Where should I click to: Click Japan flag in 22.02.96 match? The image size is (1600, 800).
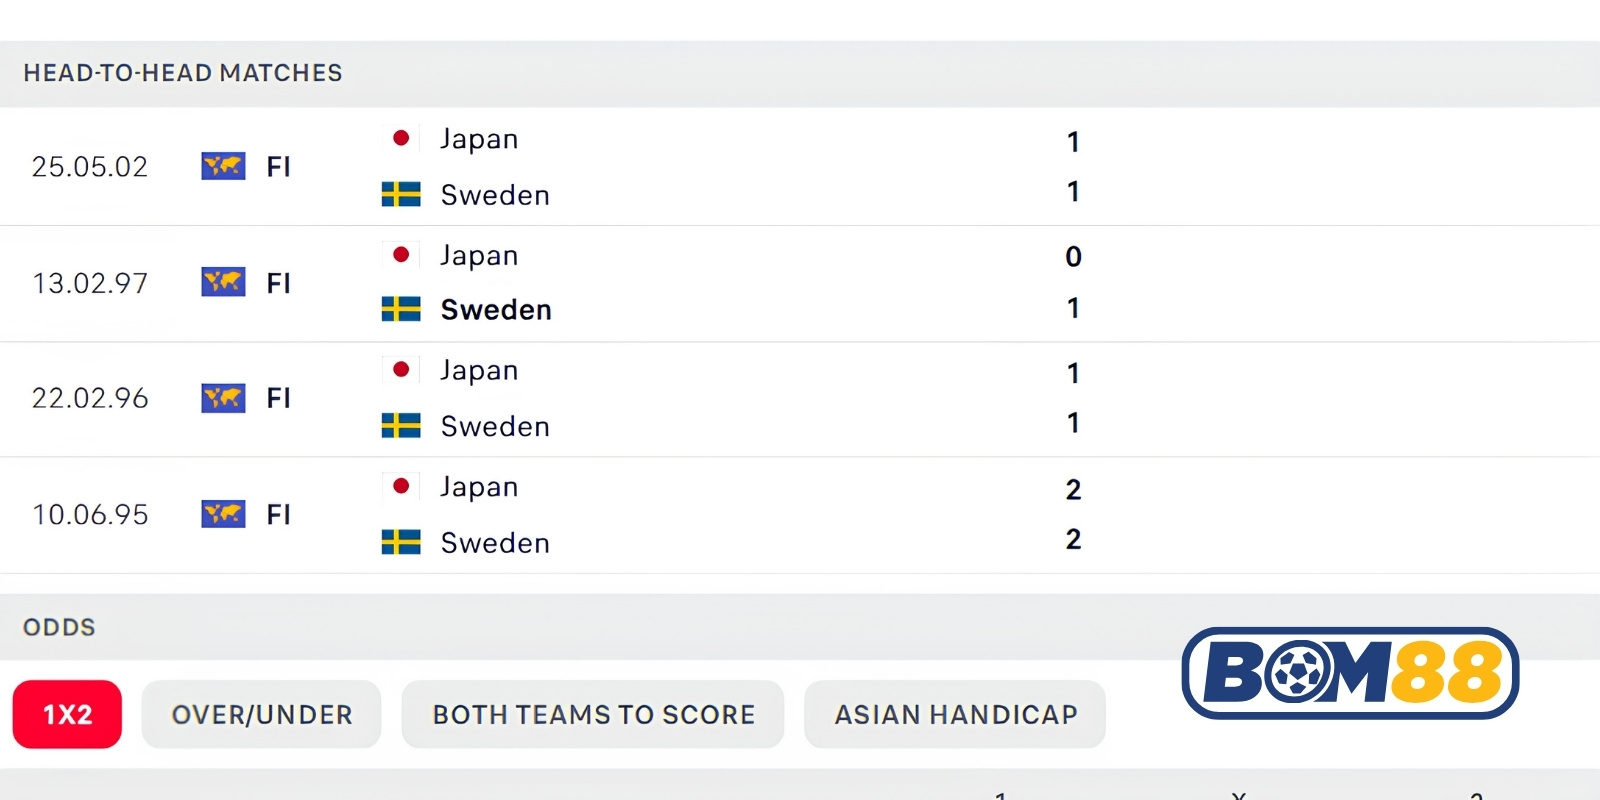[401, 370]
